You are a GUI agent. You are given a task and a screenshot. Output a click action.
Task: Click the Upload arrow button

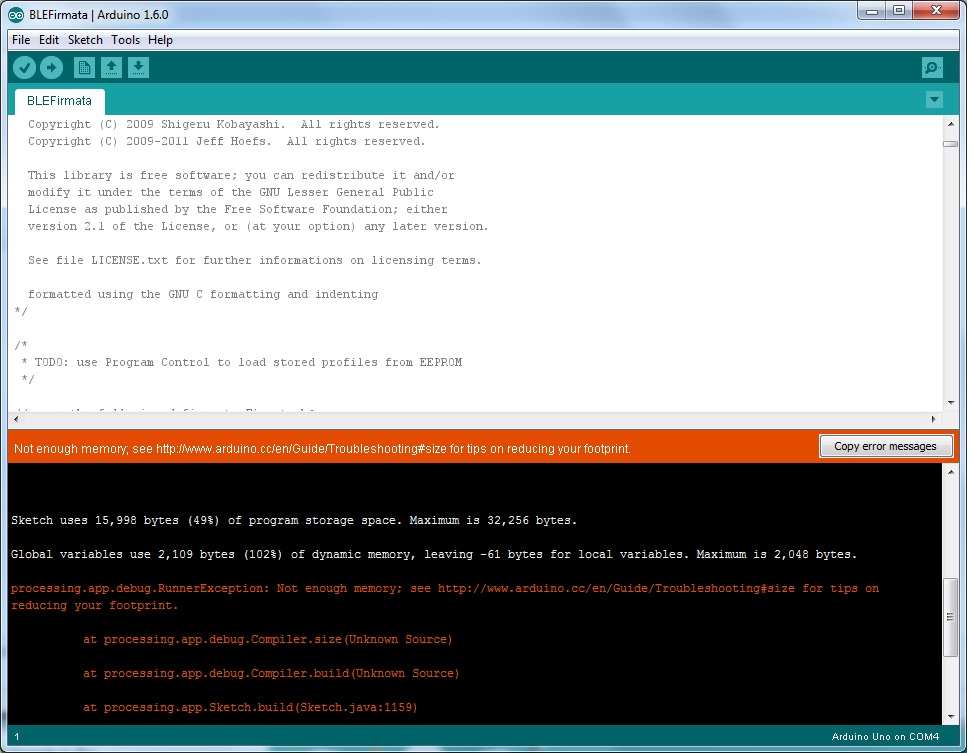[x=51, y=67]
